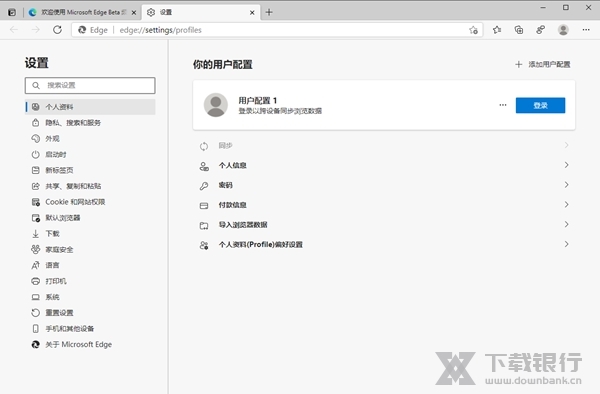Image resolution: width=600 pixels, height=394 pixels.
Task: Open the 密码 row
Action: pos(384,185)
